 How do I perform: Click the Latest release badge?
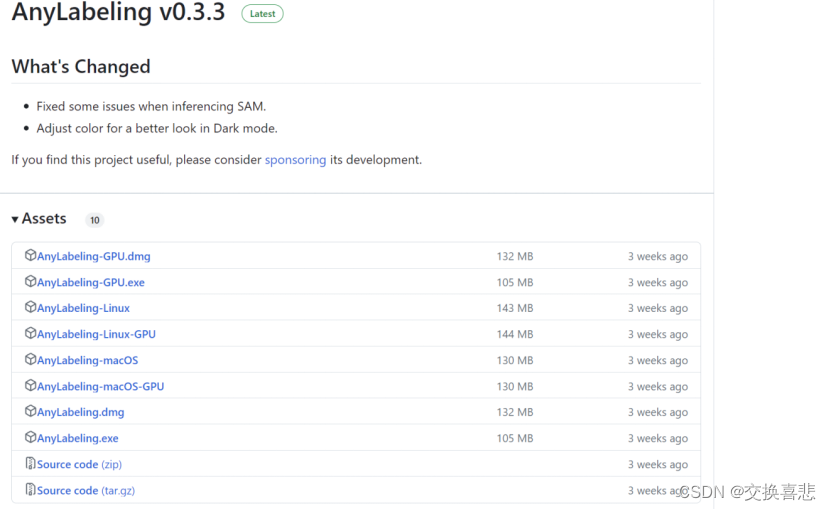[262, 14]
